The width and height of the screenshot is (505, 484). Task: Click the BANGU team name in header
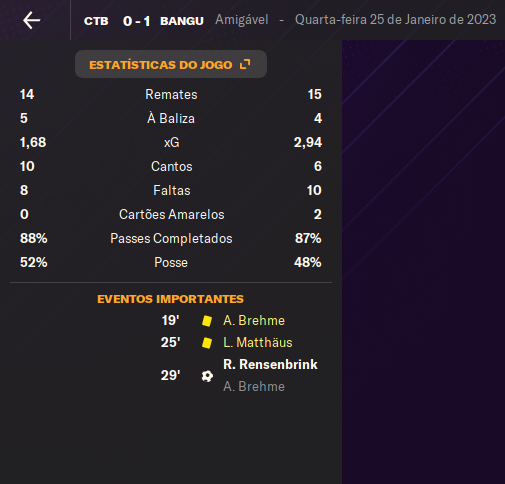click(182, 21)
